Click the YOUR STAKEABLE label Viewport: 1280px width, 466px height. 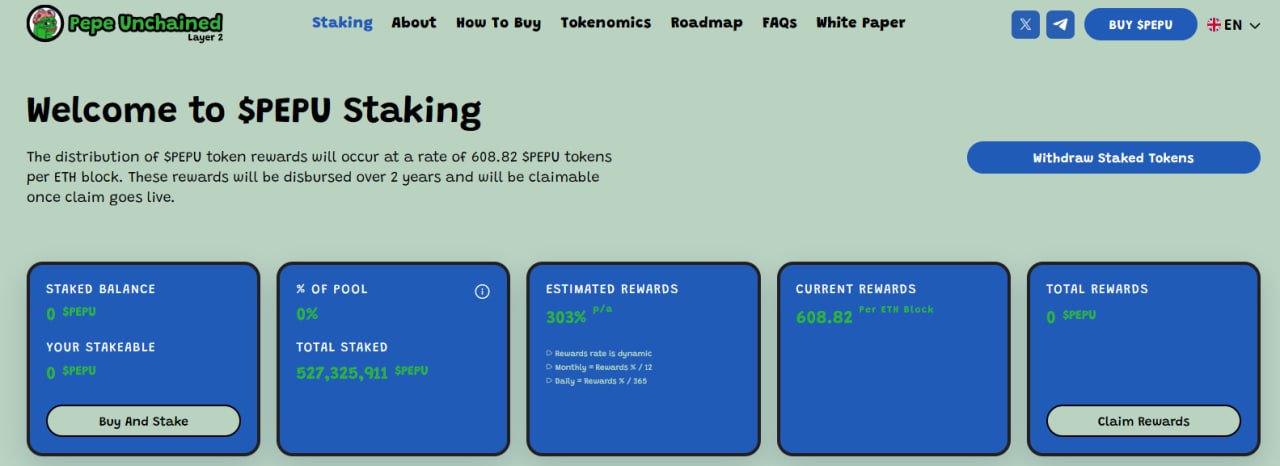(101, 347)
